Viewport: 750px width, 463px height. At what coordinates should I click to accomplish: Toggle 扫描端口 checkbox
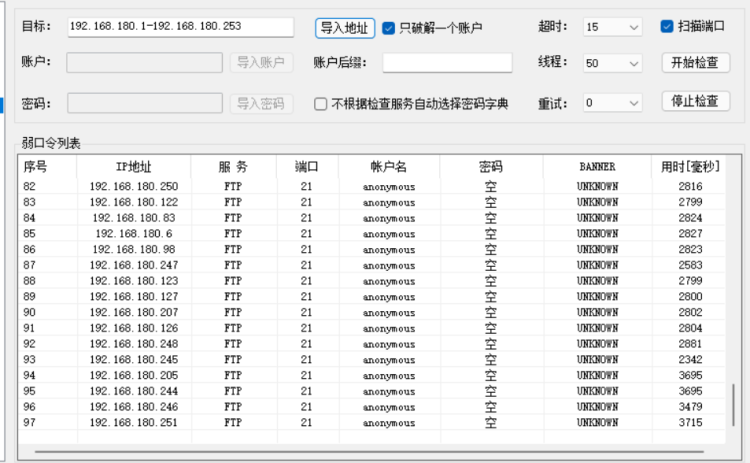pyautogui.click(x=667, y=26)
